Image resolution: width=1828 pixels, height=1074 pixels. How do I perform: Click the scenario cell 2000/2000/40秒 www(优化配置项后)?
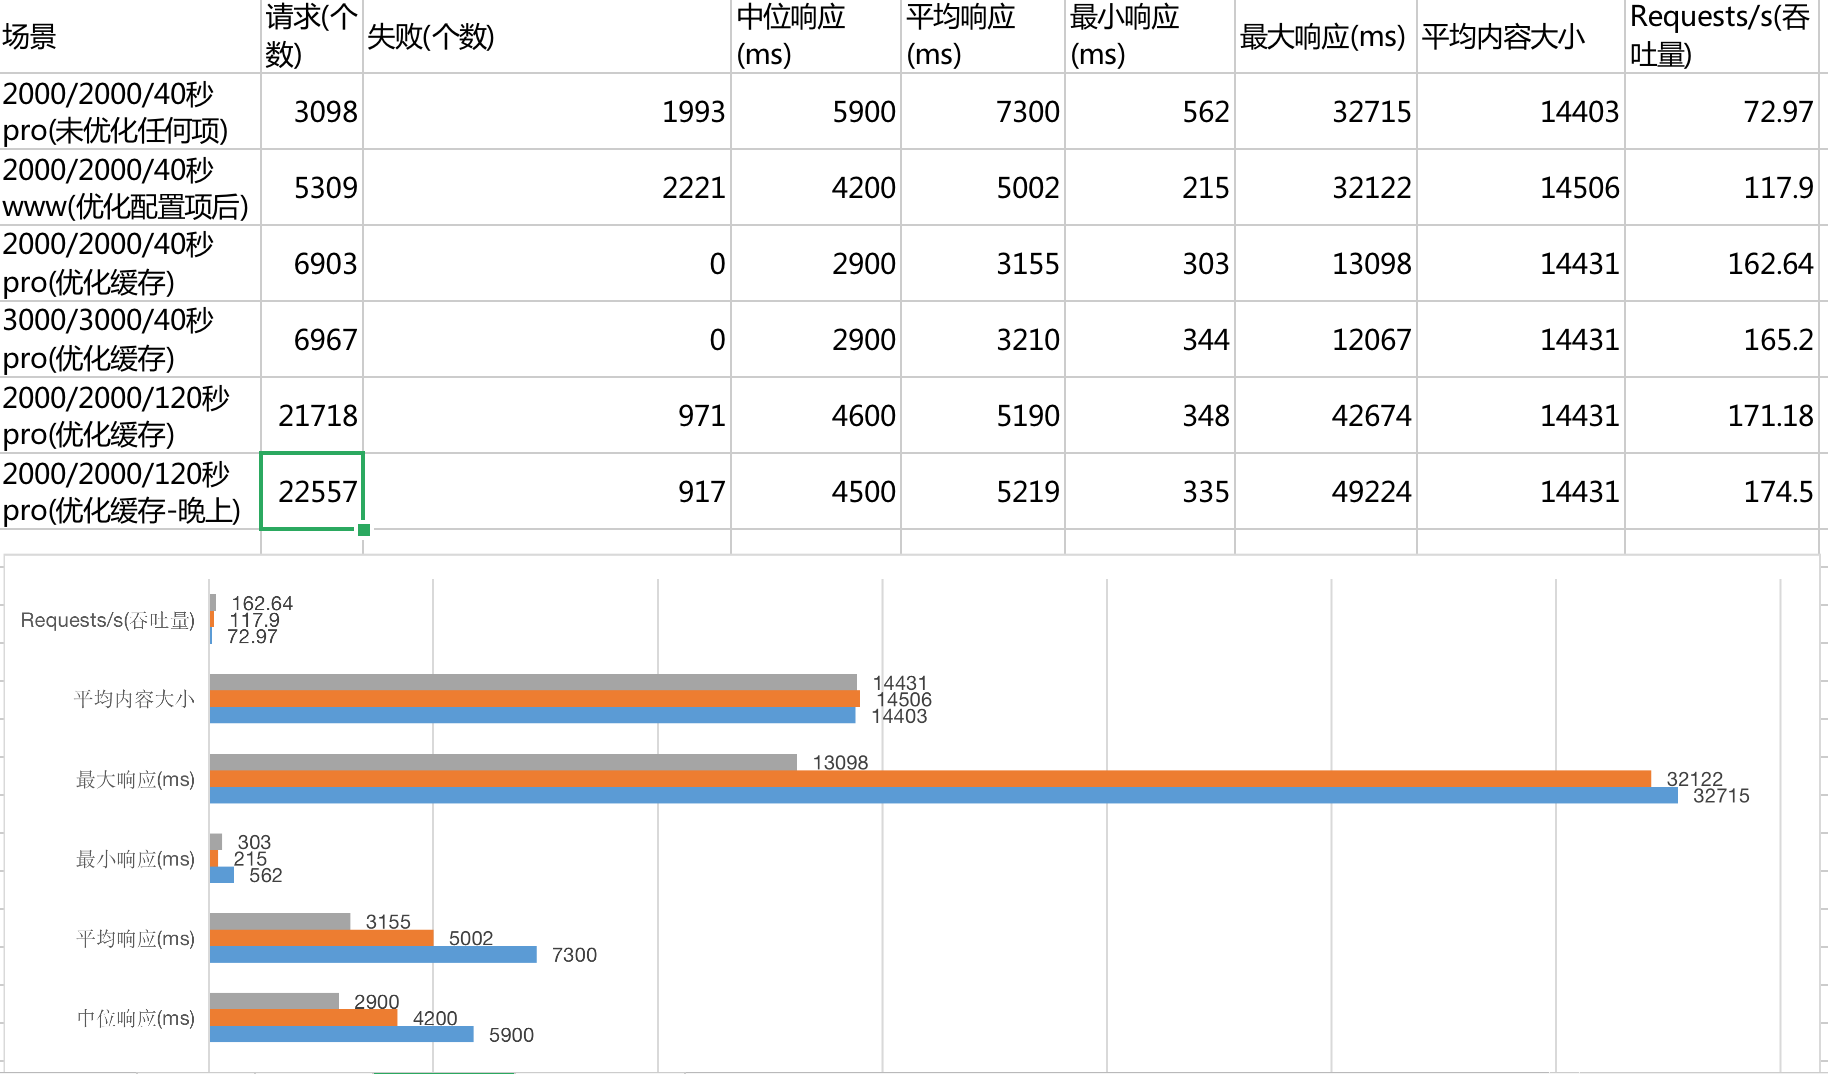(x=130, y=188)
